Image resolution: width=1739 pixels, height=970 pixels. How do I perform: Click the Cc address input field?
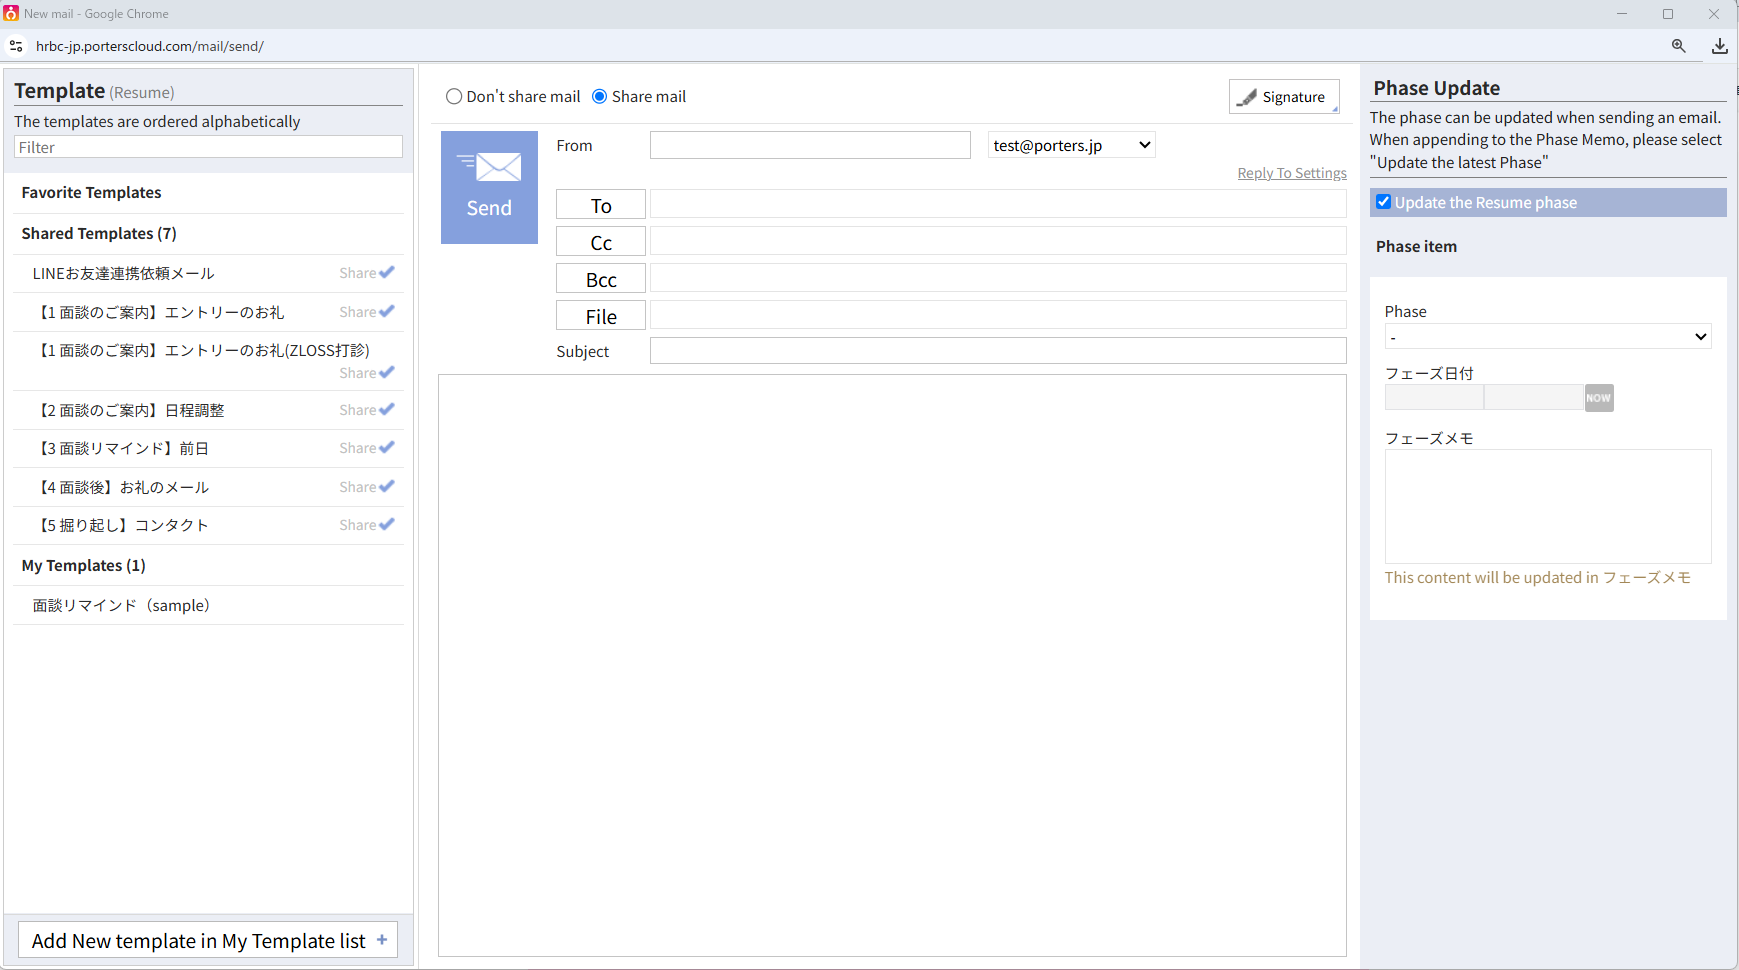pyautogui.click(x=998, y=241)
